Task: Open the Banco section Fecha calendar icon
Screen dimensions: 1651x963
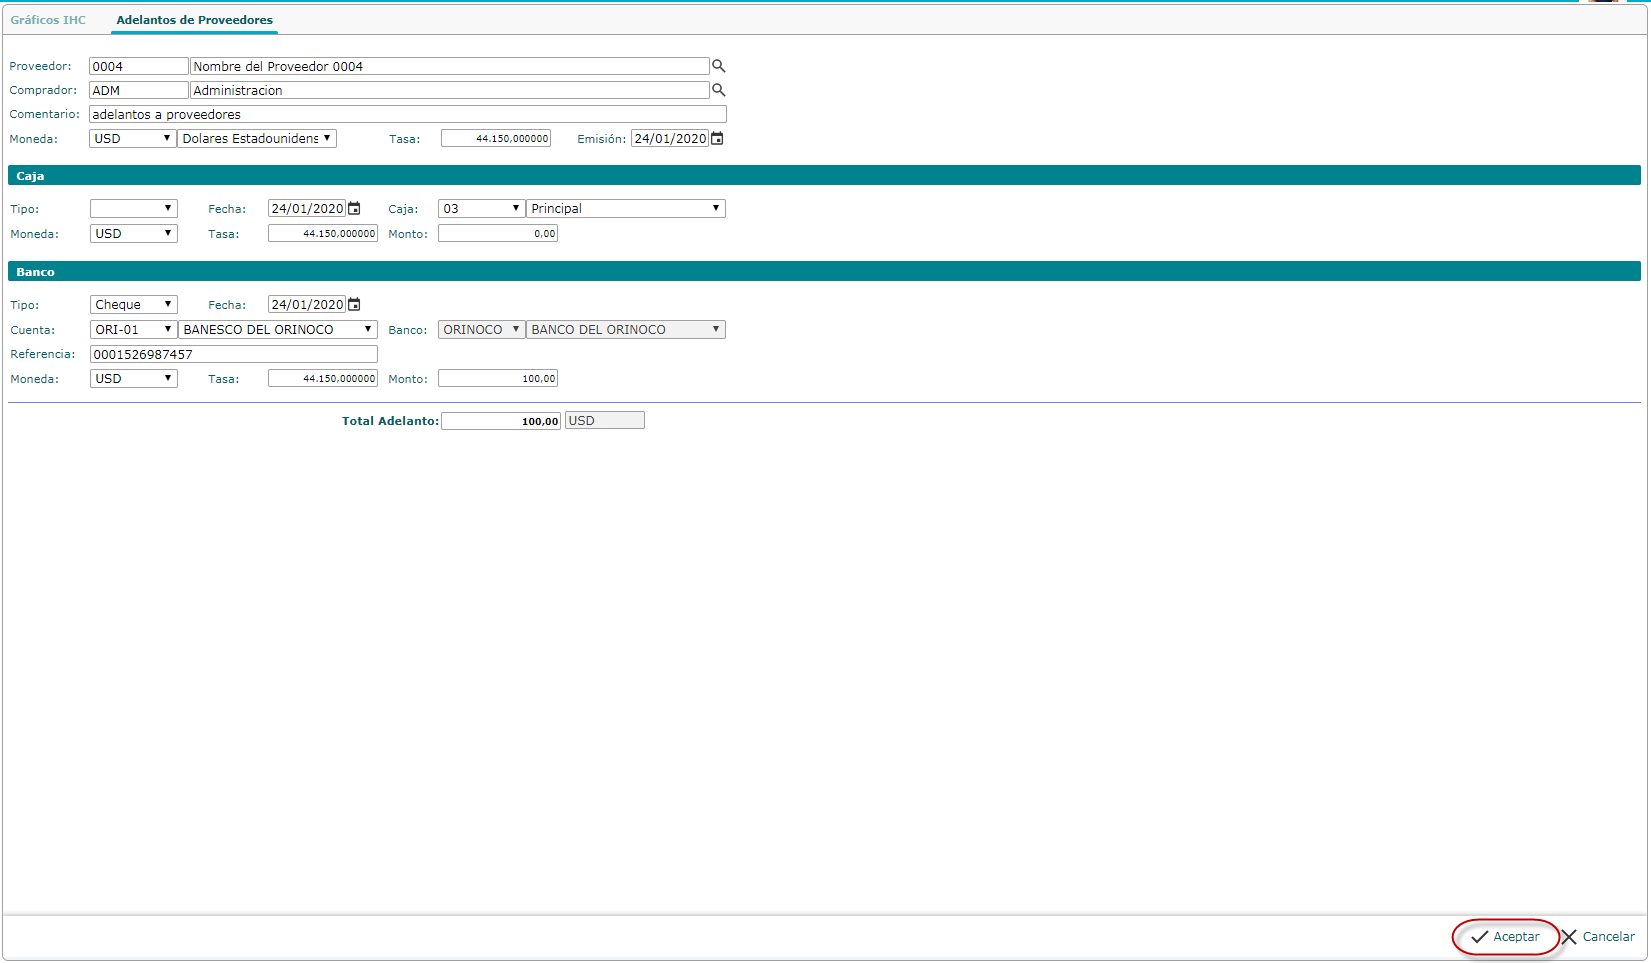Action: pyautogui.click(x=354, y=305)
